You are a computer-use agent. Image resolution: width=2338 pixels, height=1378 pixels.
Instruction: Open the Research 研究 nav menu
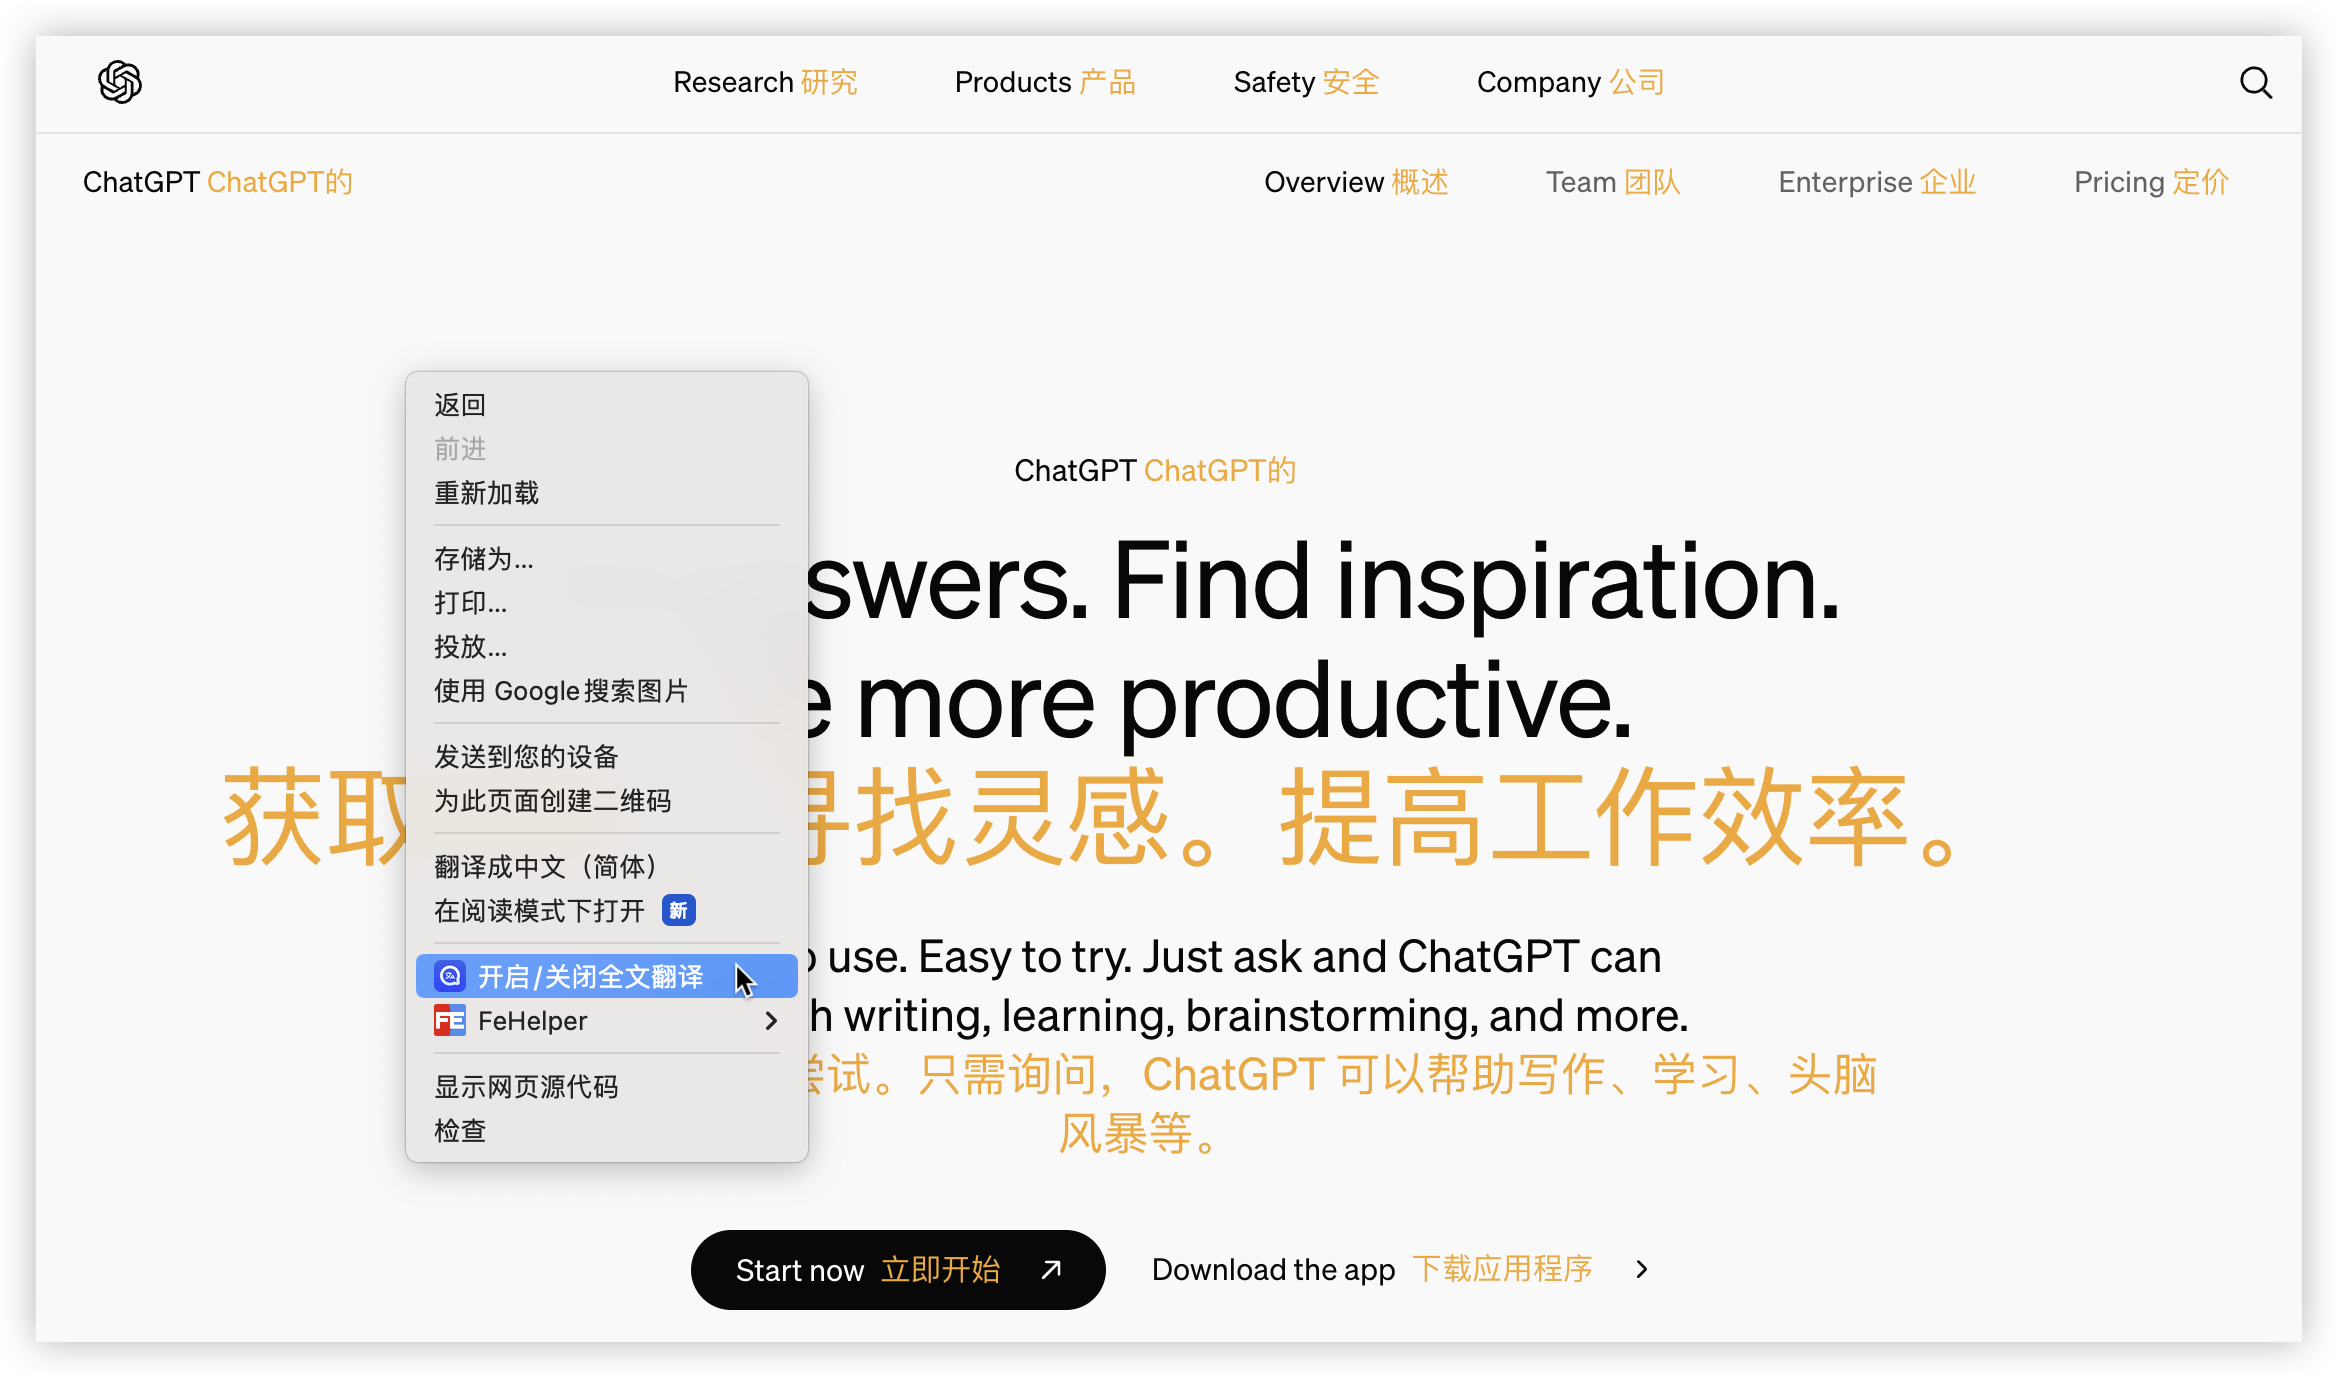765,82
